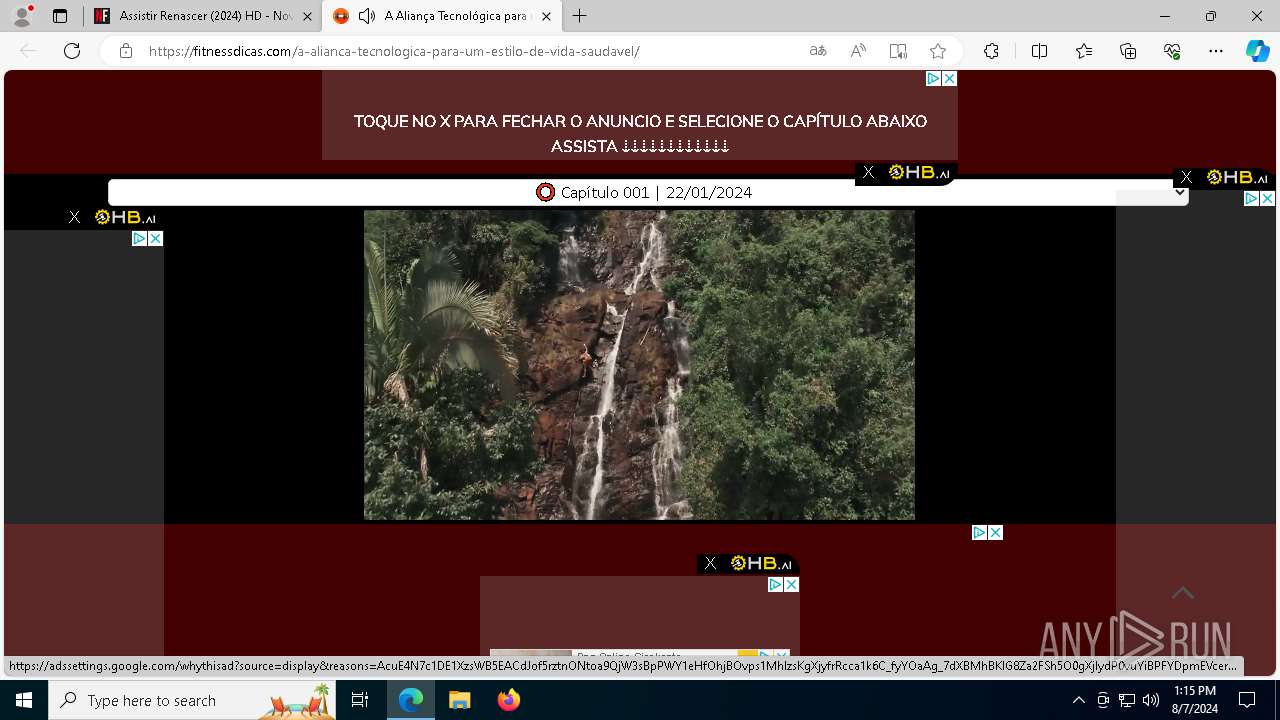Close the bottom center HB.ai overlay X
The height and width of the screenshot is (720, 1280).
[710, 563]
